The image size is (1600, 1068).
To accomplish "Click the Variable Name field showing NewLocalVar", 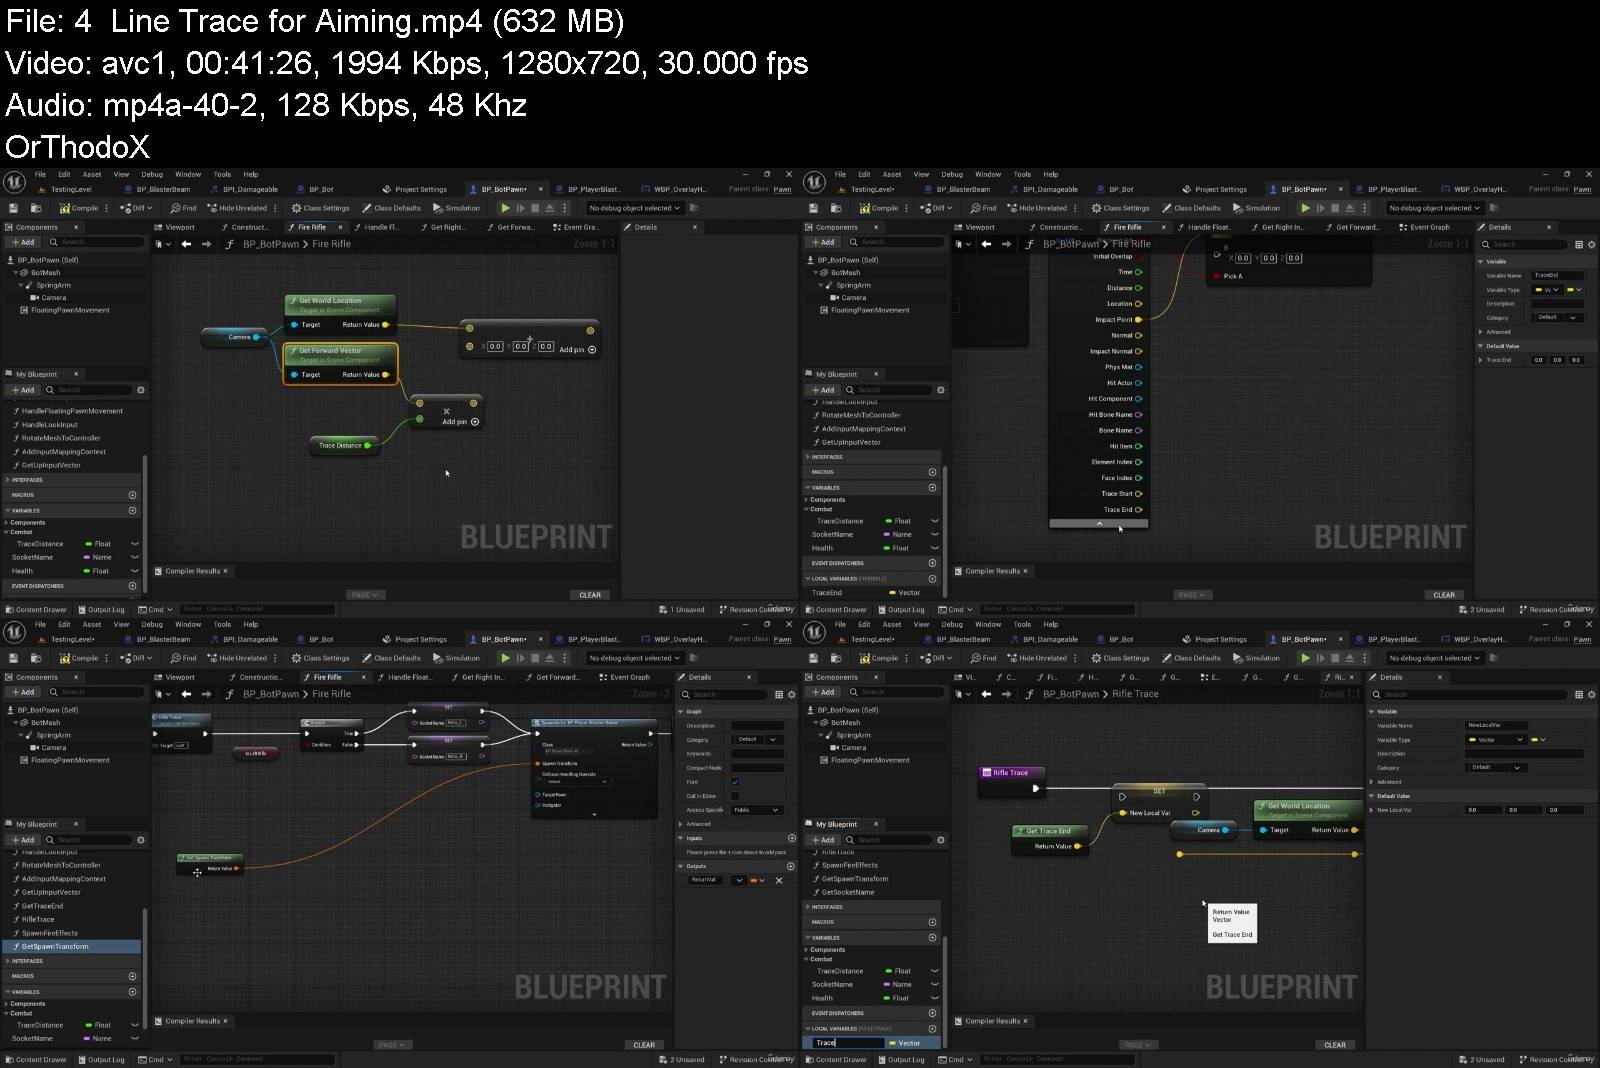I will coord(1496,725).
